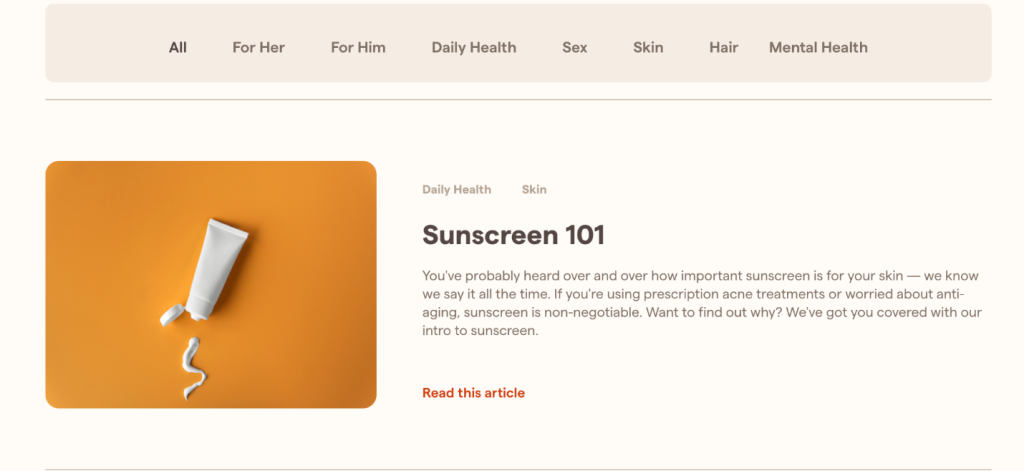Choose the Hair category tab
Screen dimensions: 1024x471
click(724, 48)
